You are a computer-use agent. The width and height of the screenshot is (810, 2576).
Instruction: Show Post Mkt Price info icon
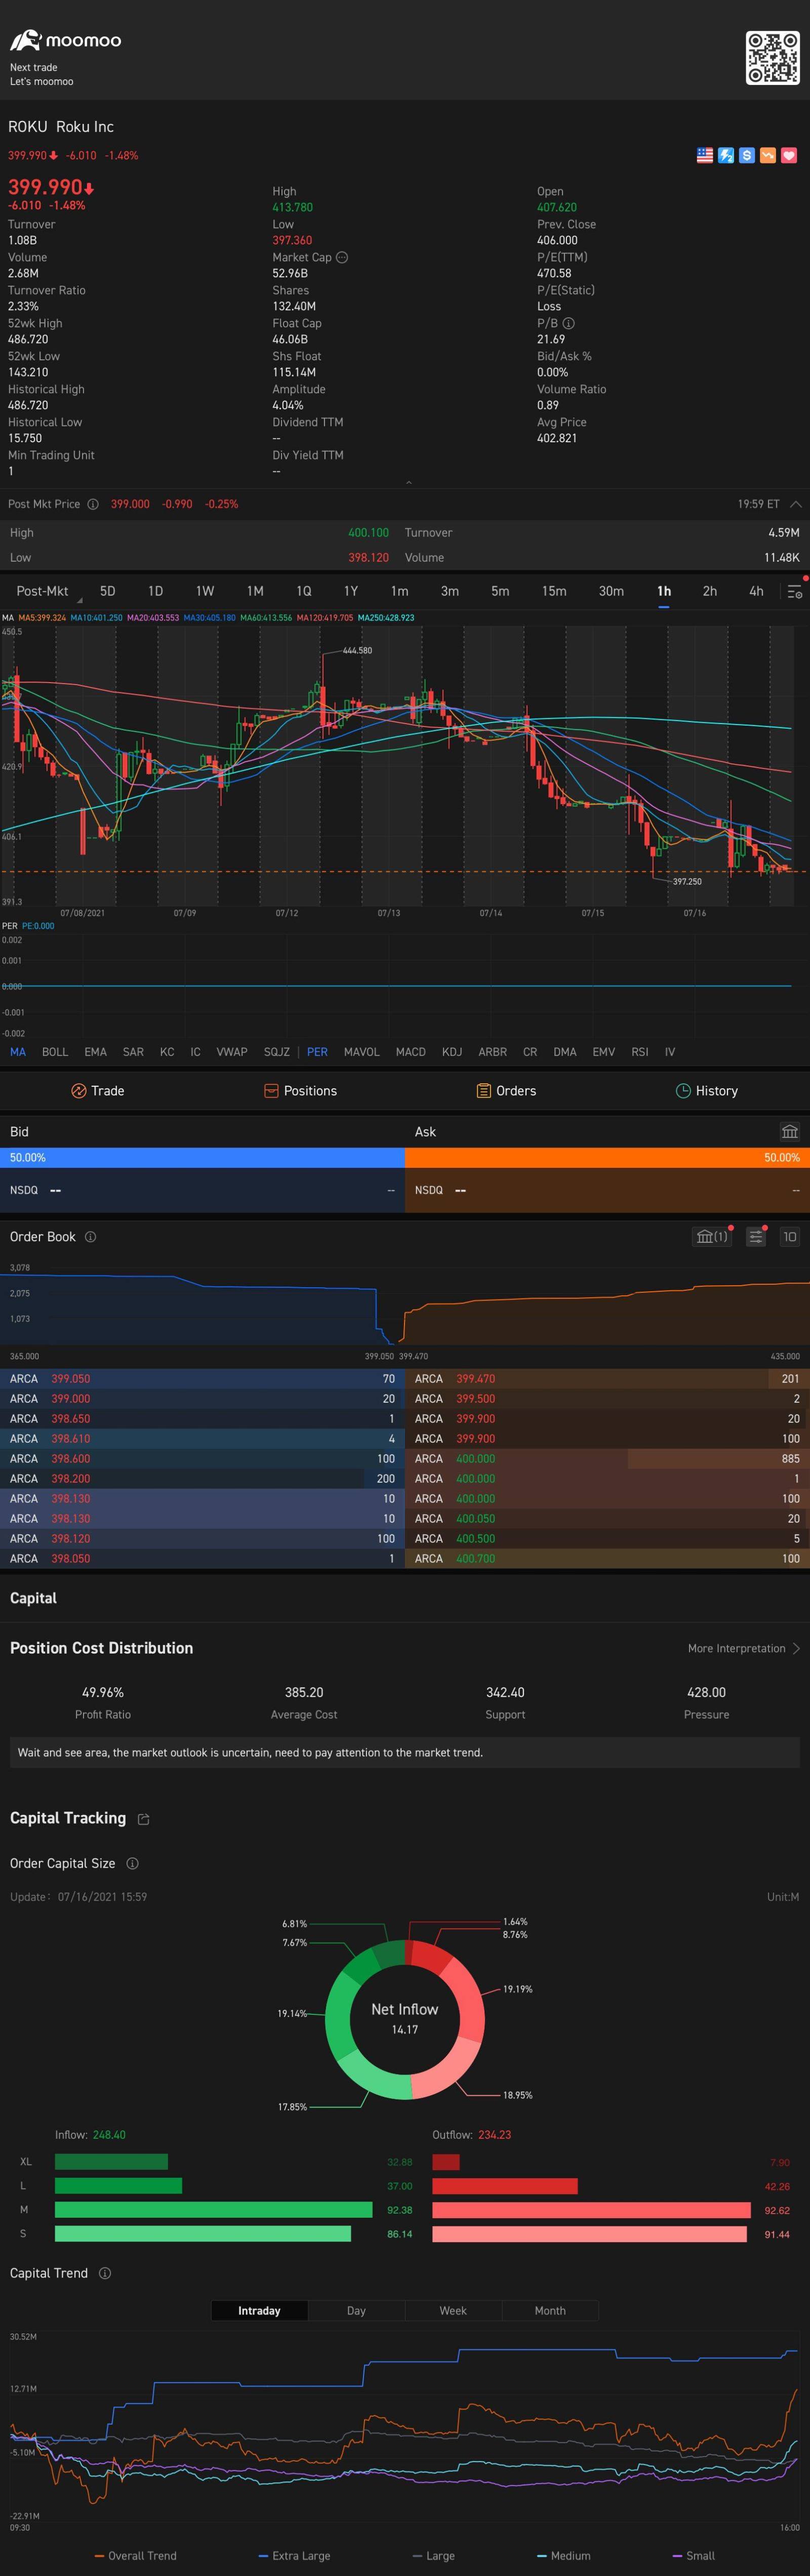pos(93,504)
